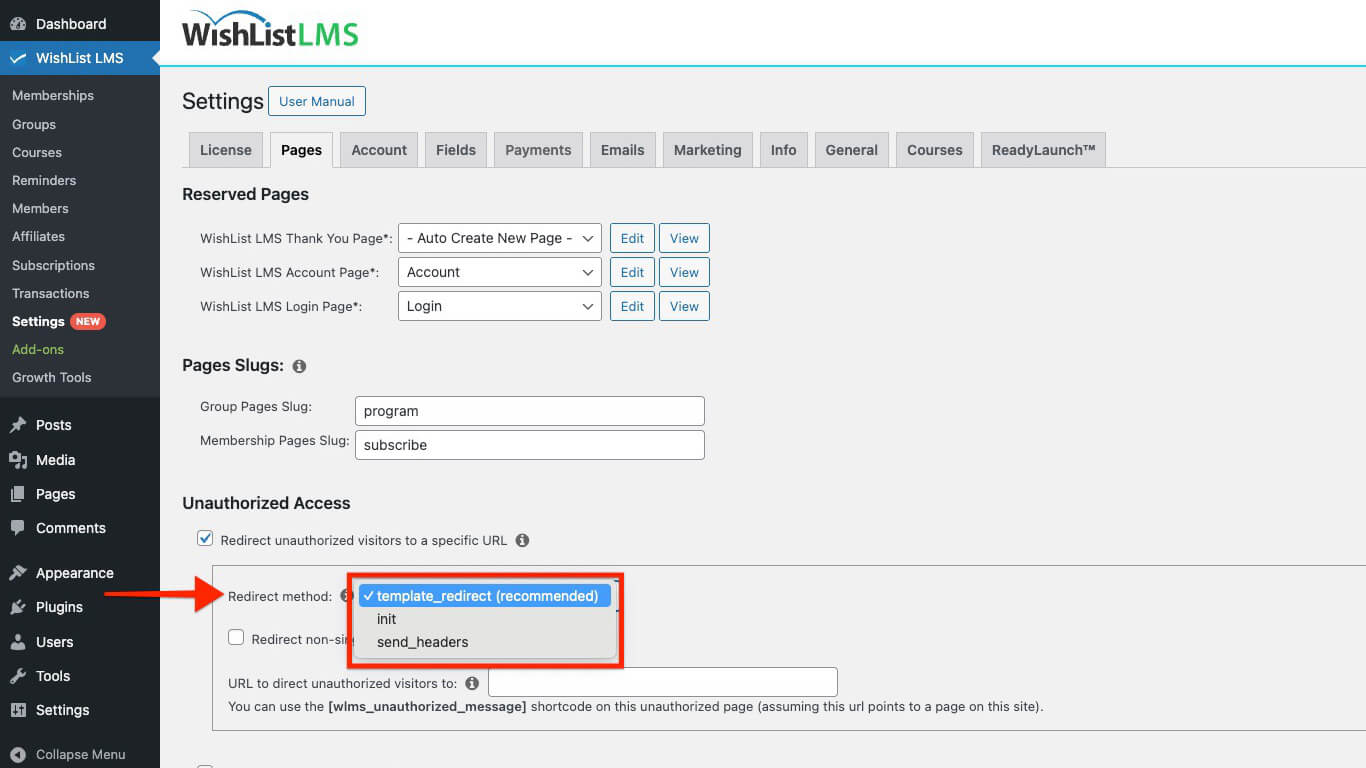Open the WishList LMS Login Page dropdown
The width and height of the screenshot is (1366, 768).
pyautogui.click(x=499, y=306)
